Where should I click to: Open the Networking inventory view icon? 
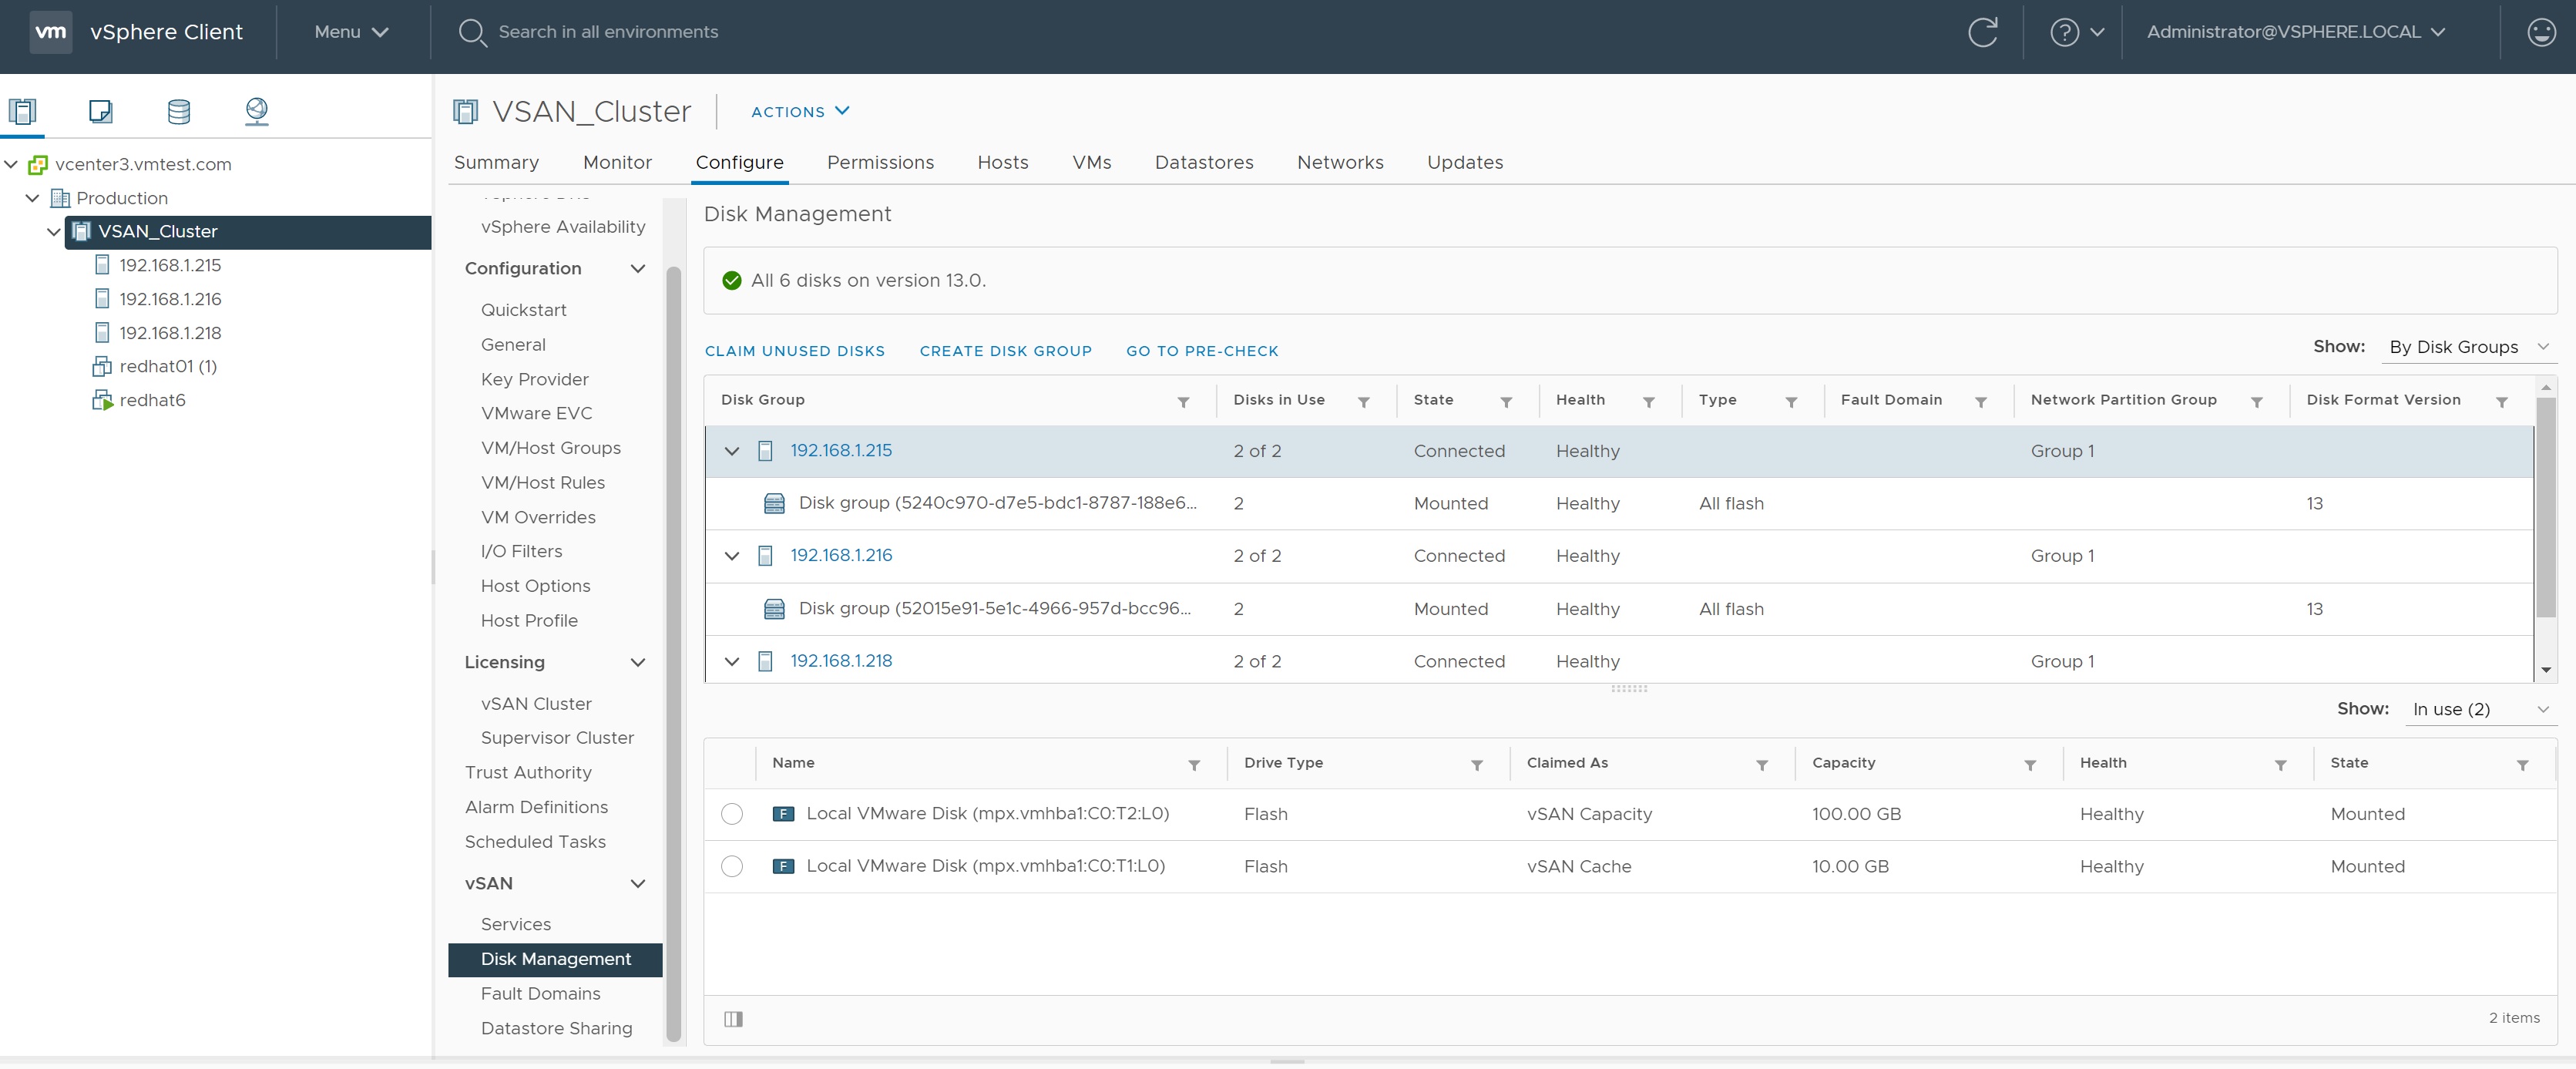(257, 110)
